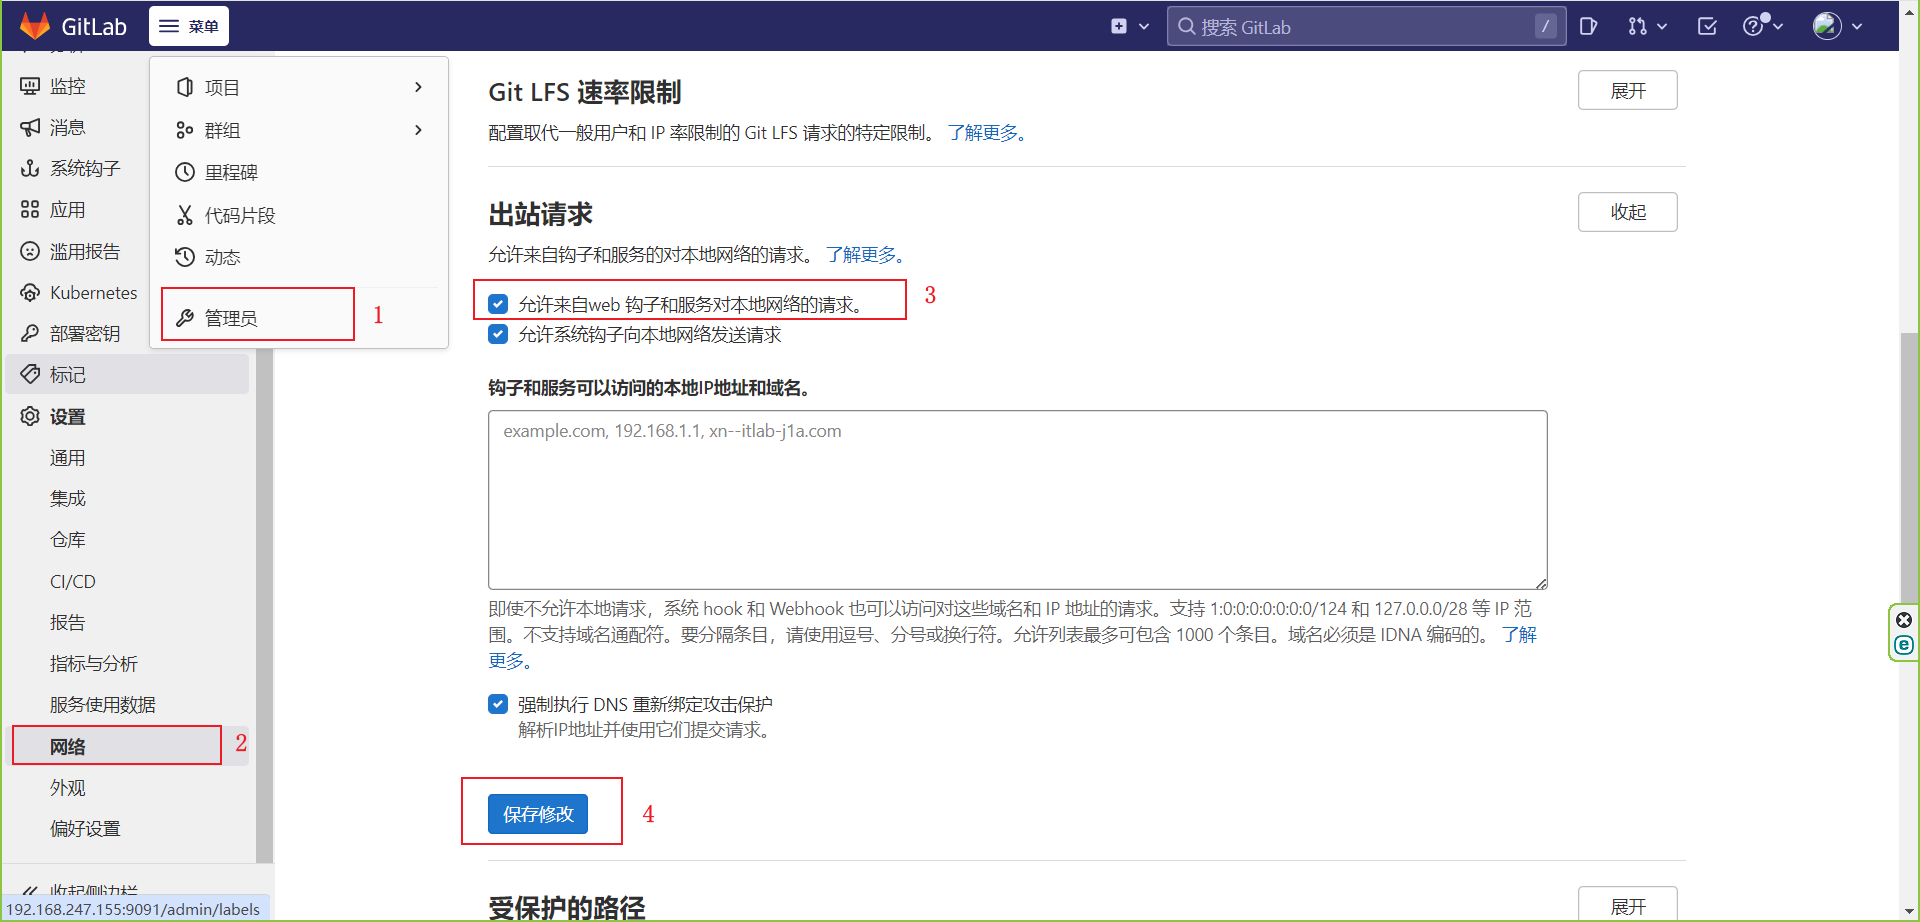Disable 允许系统钩子向本地网络发送请求
Viewport: 1920px width, 922px height.
[498, 334]
